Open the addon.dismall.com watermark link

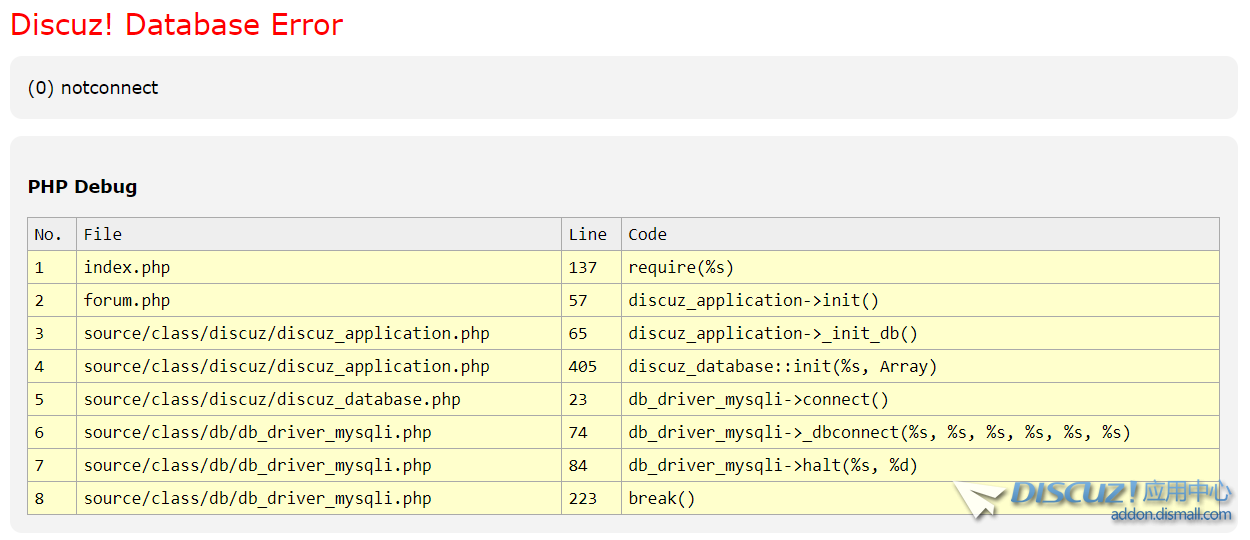tap(1171, 515)
